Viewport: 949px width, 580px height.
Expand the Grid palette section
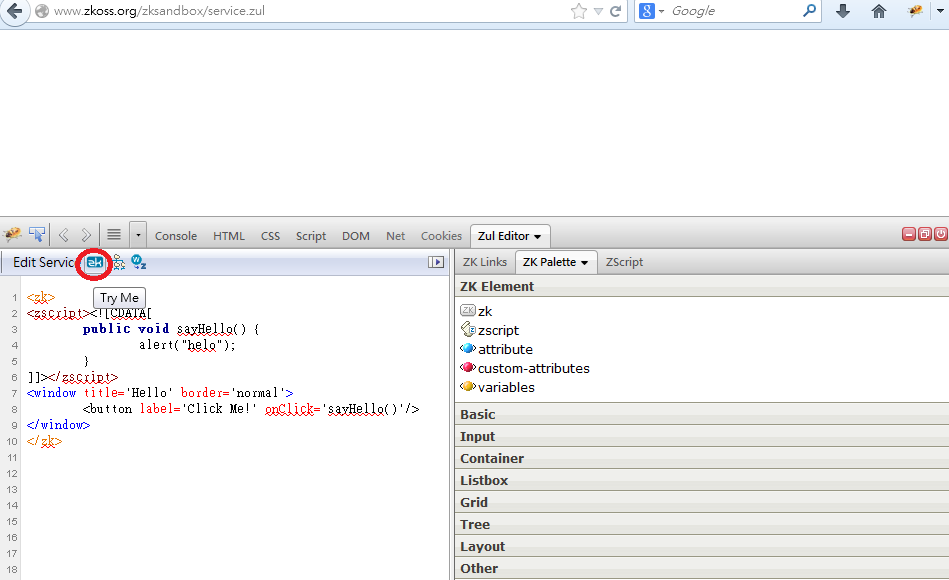click(x=702, y=502)
